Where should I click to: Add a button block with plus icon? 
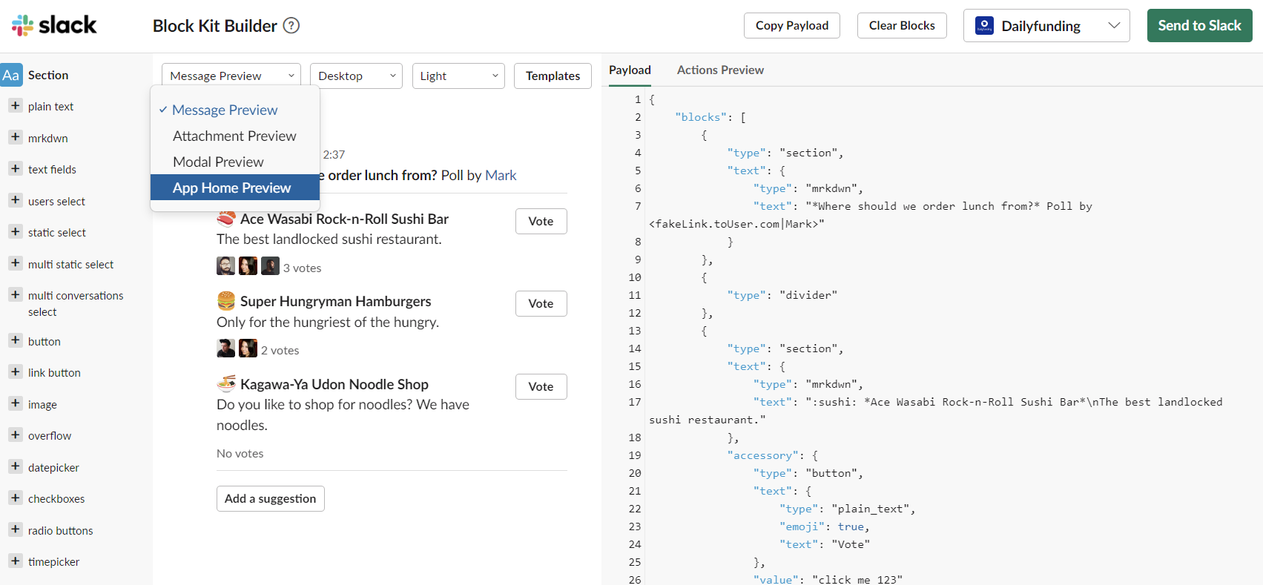coord(15,341)
